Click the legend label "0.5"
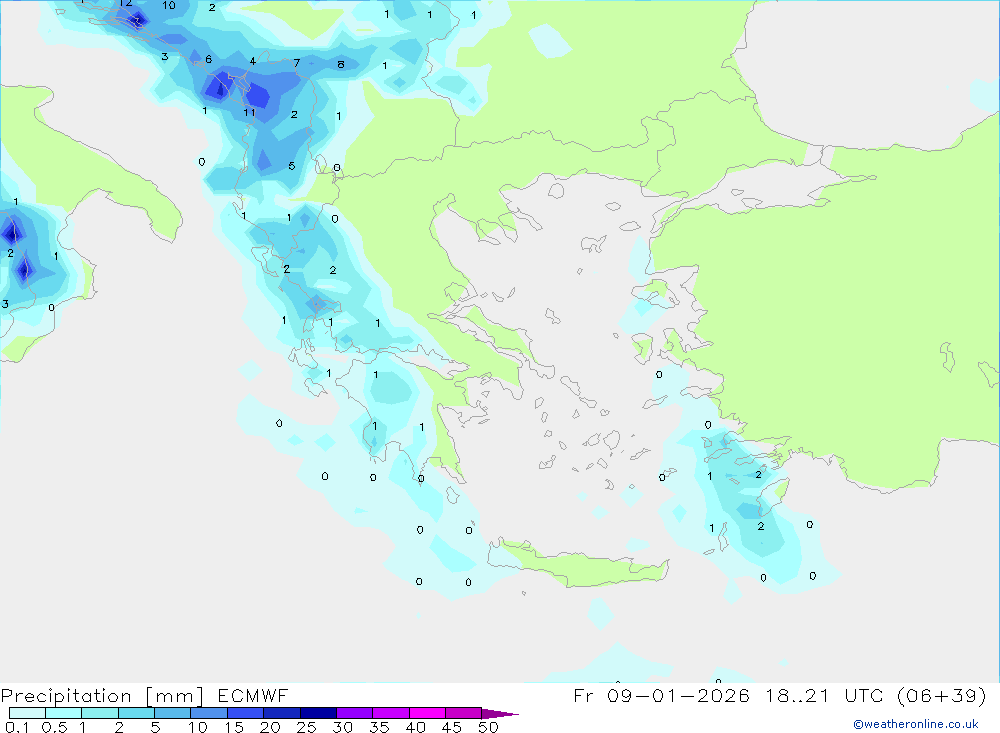This screenshot has height=733, width=1000. 54,727
